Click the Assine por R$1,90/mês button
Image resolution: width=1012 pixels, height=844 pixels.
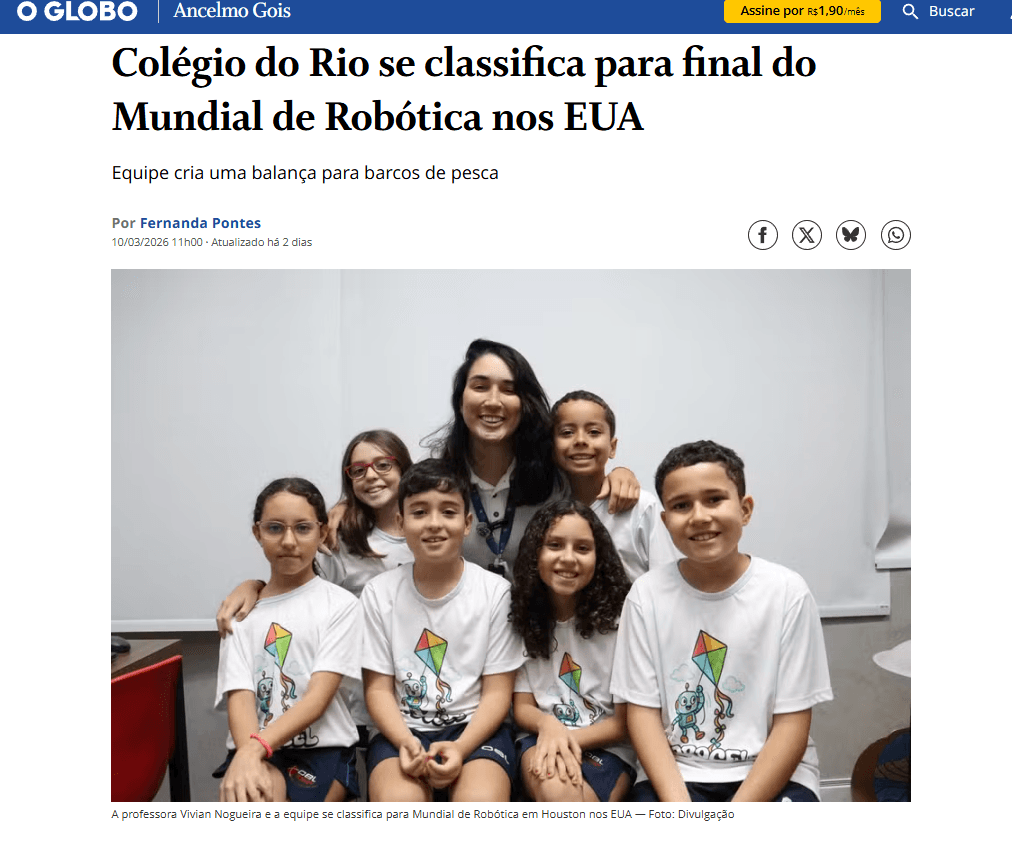[802, 11]
